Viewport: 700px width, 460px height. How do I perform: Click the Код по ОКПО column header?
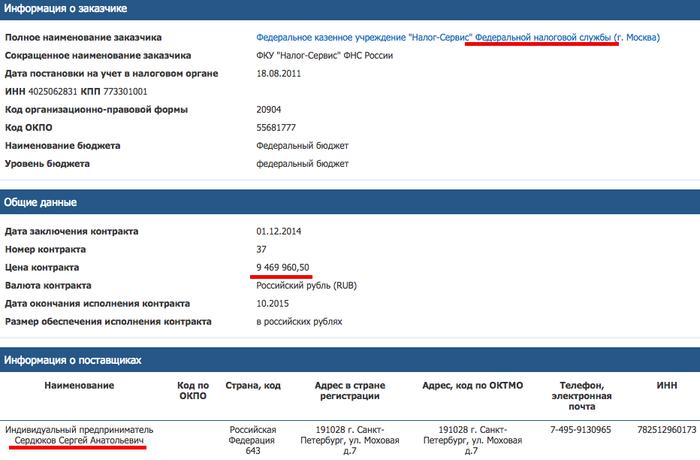coord(193,391)
